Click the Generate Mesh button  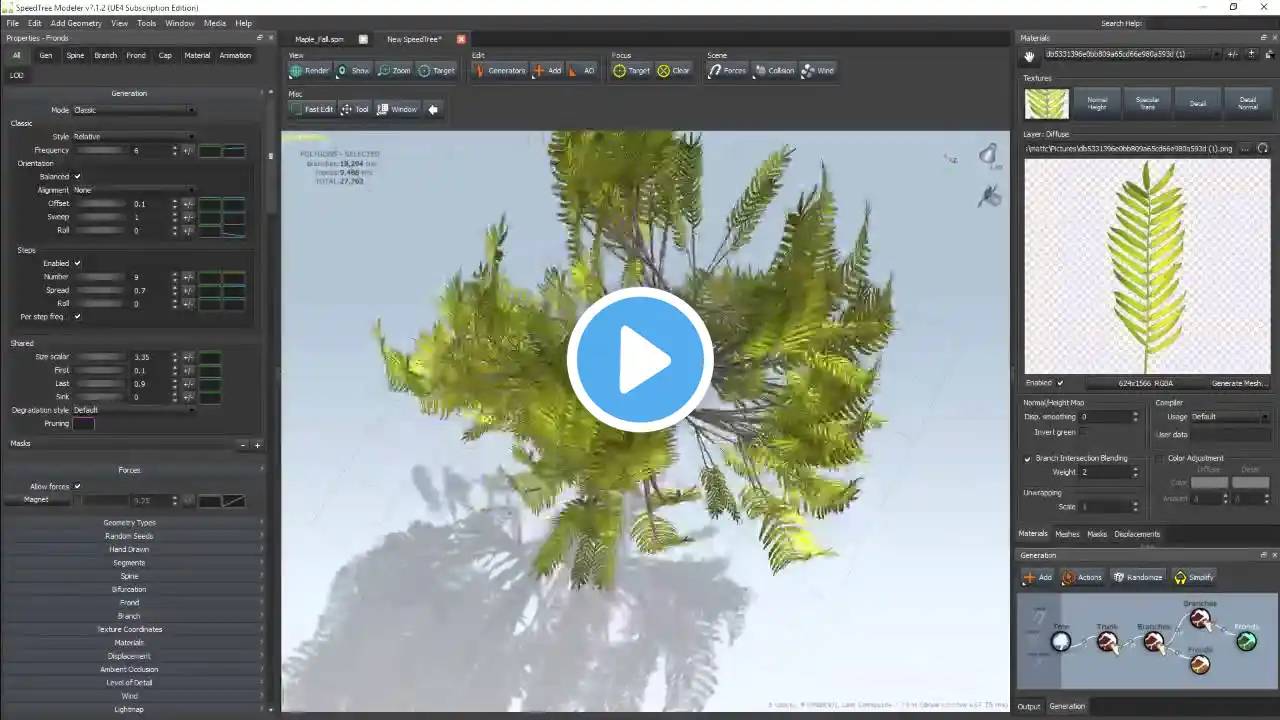pyautogui.click(x=1239, y=383)
